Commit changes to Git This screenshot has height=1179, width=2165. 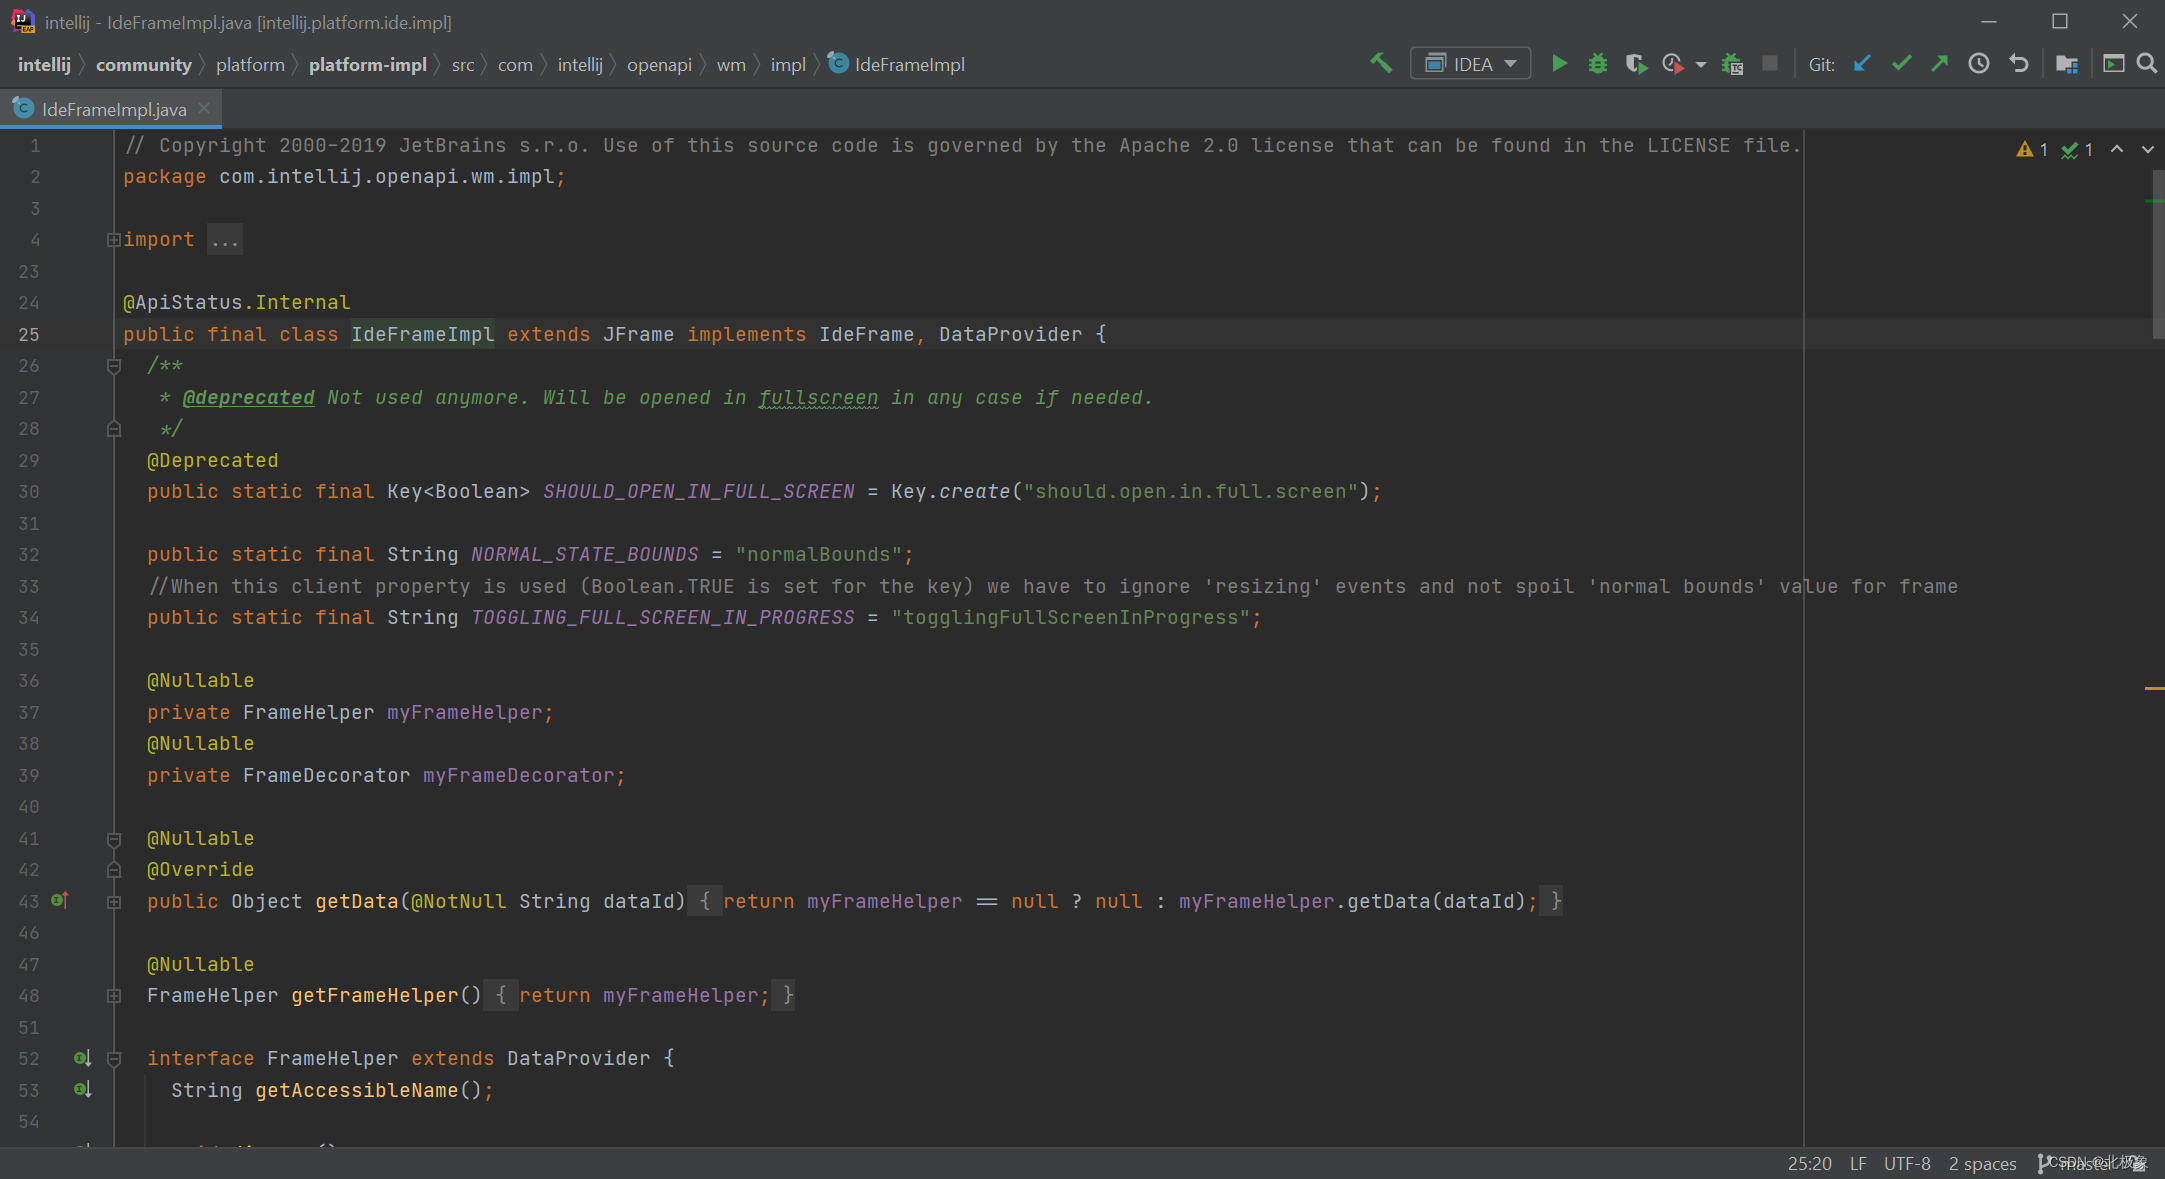1901,63
